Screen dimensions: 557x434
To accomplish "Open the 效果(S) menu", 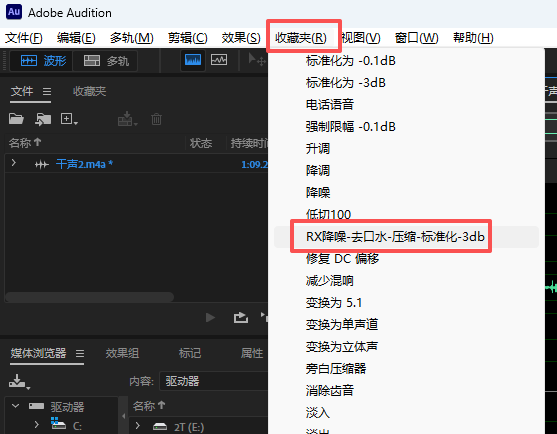I will click(241, 38).
